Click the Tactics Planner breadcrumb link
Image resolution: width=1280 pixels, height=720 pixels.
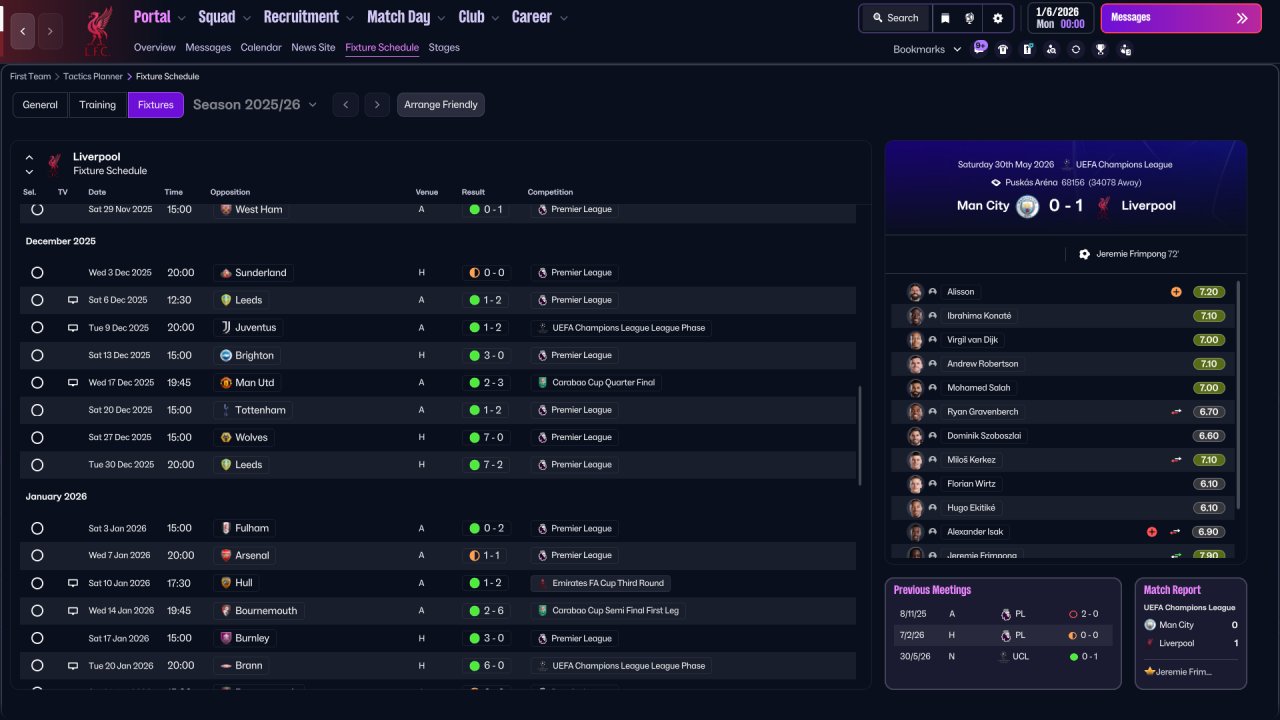(x=93, y=76)
